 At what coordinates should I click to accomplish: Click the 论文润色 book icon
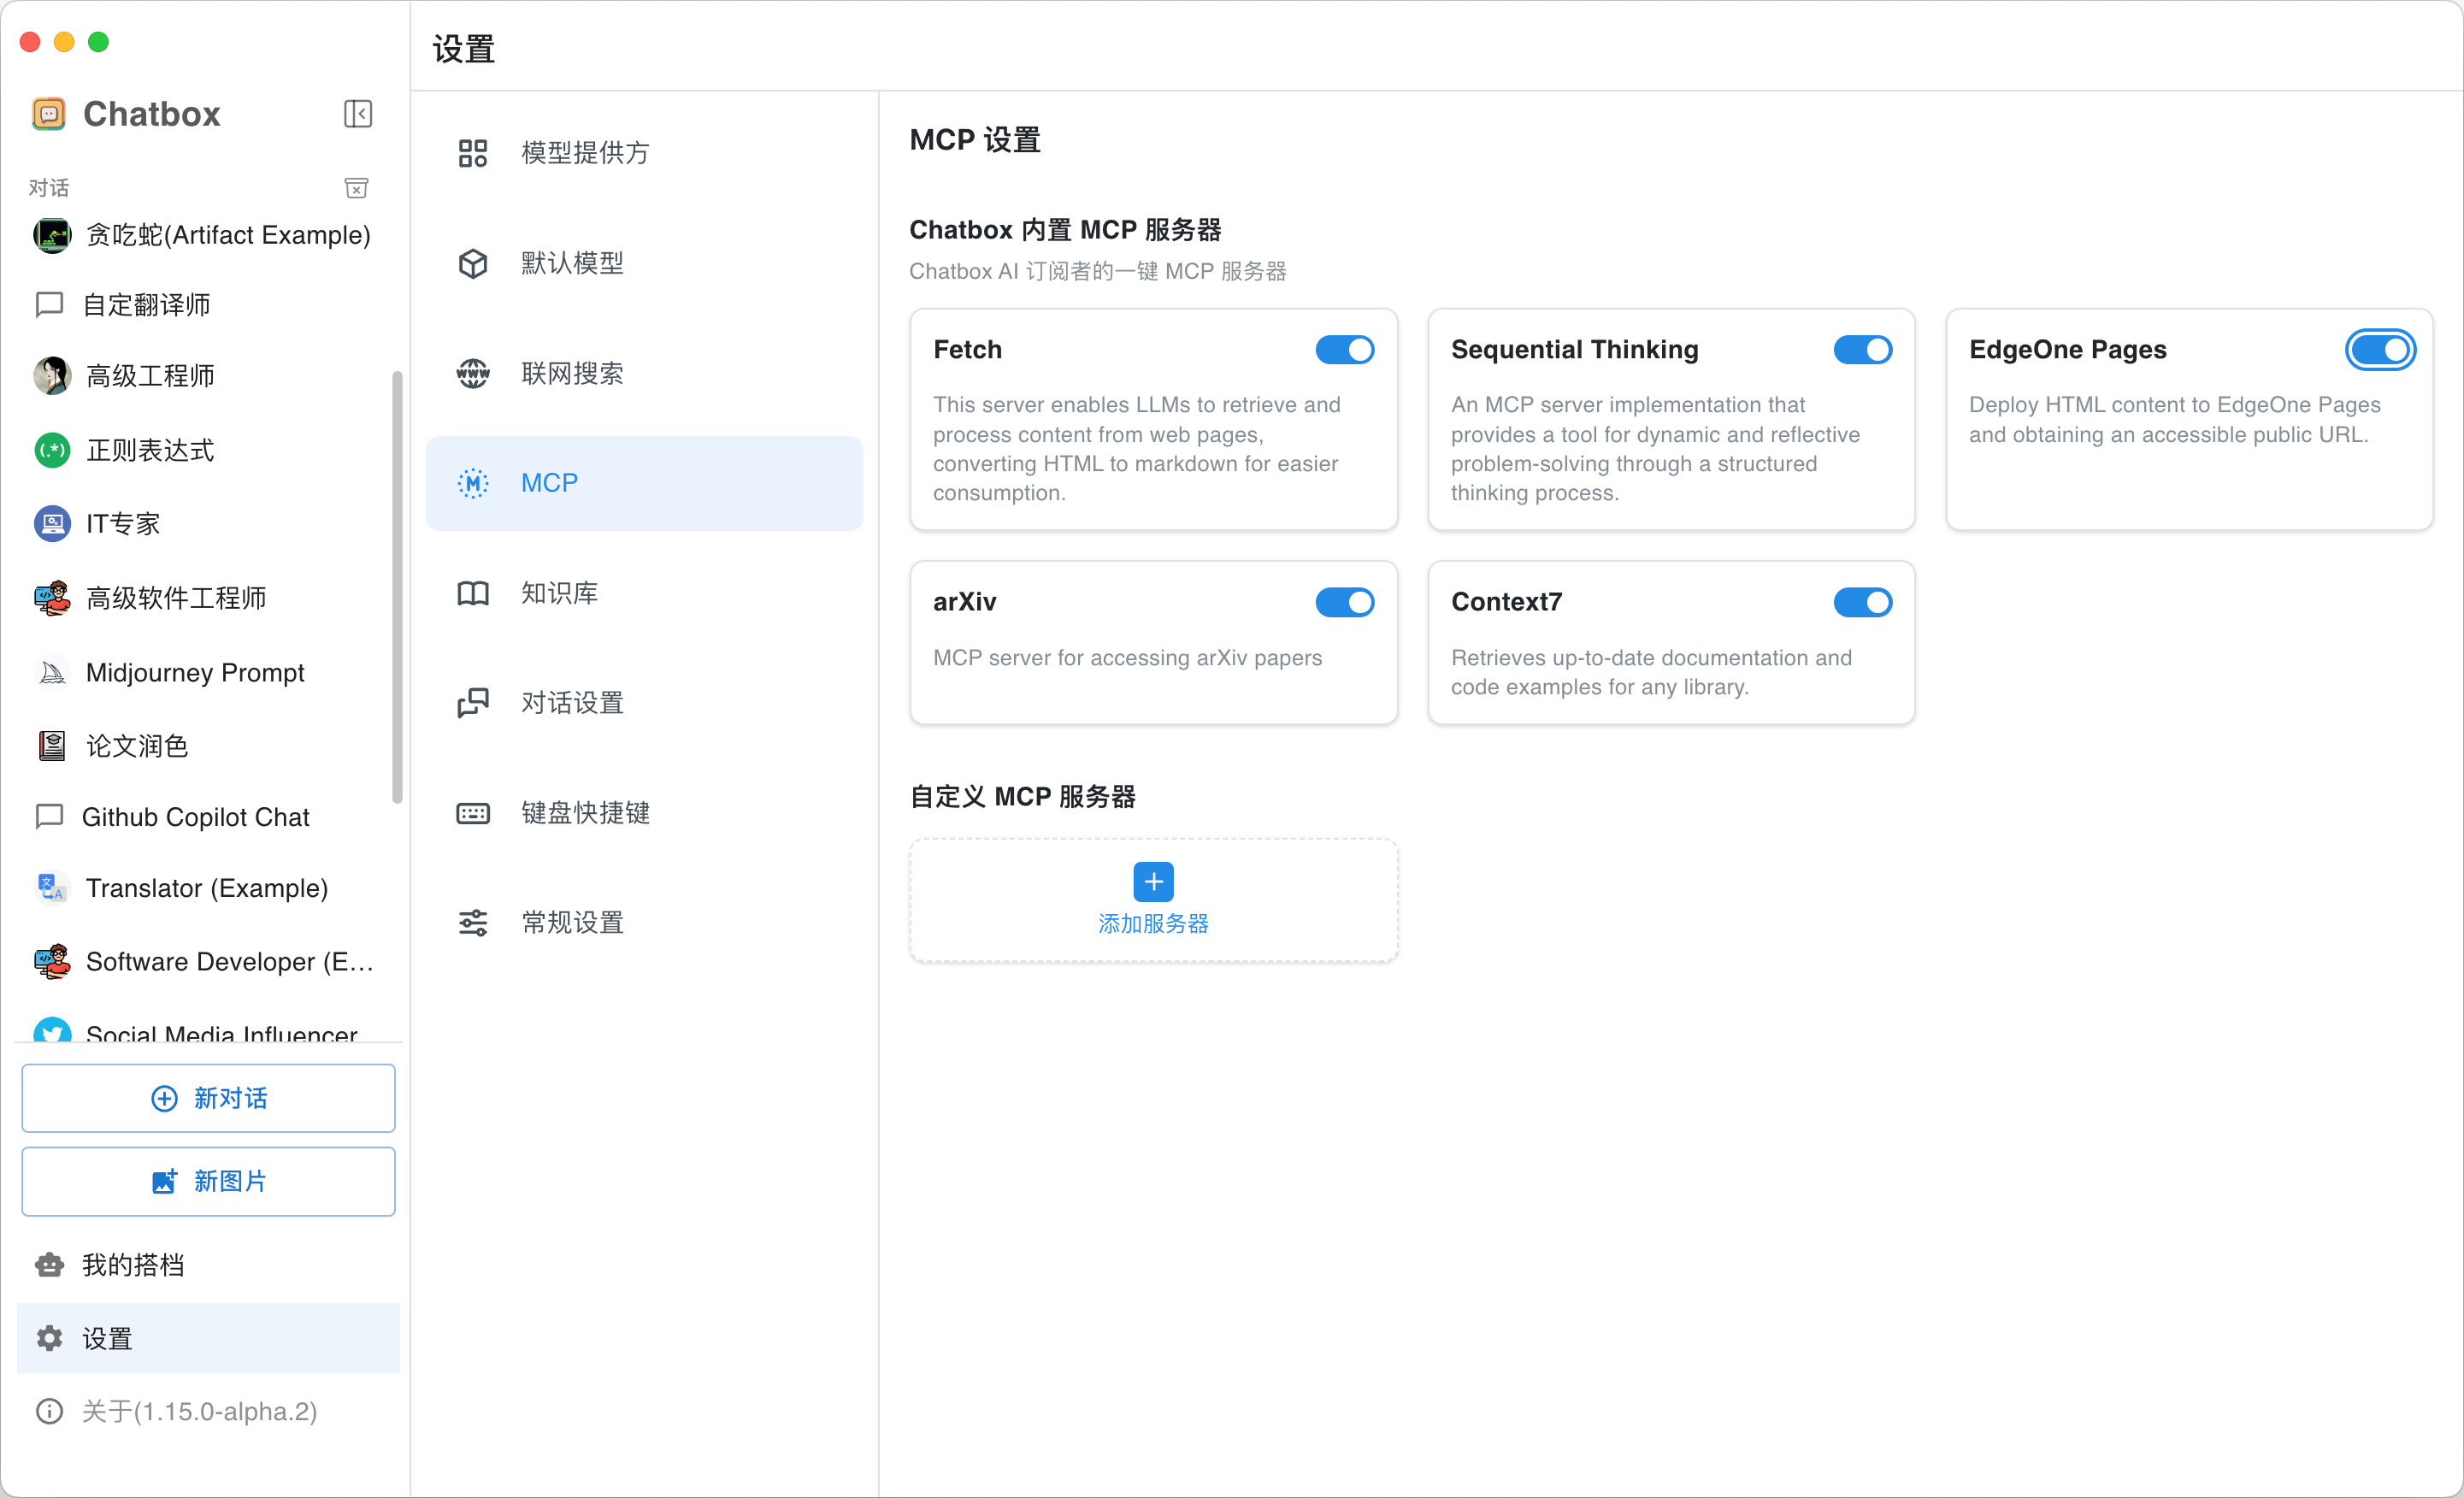[52, 746]
